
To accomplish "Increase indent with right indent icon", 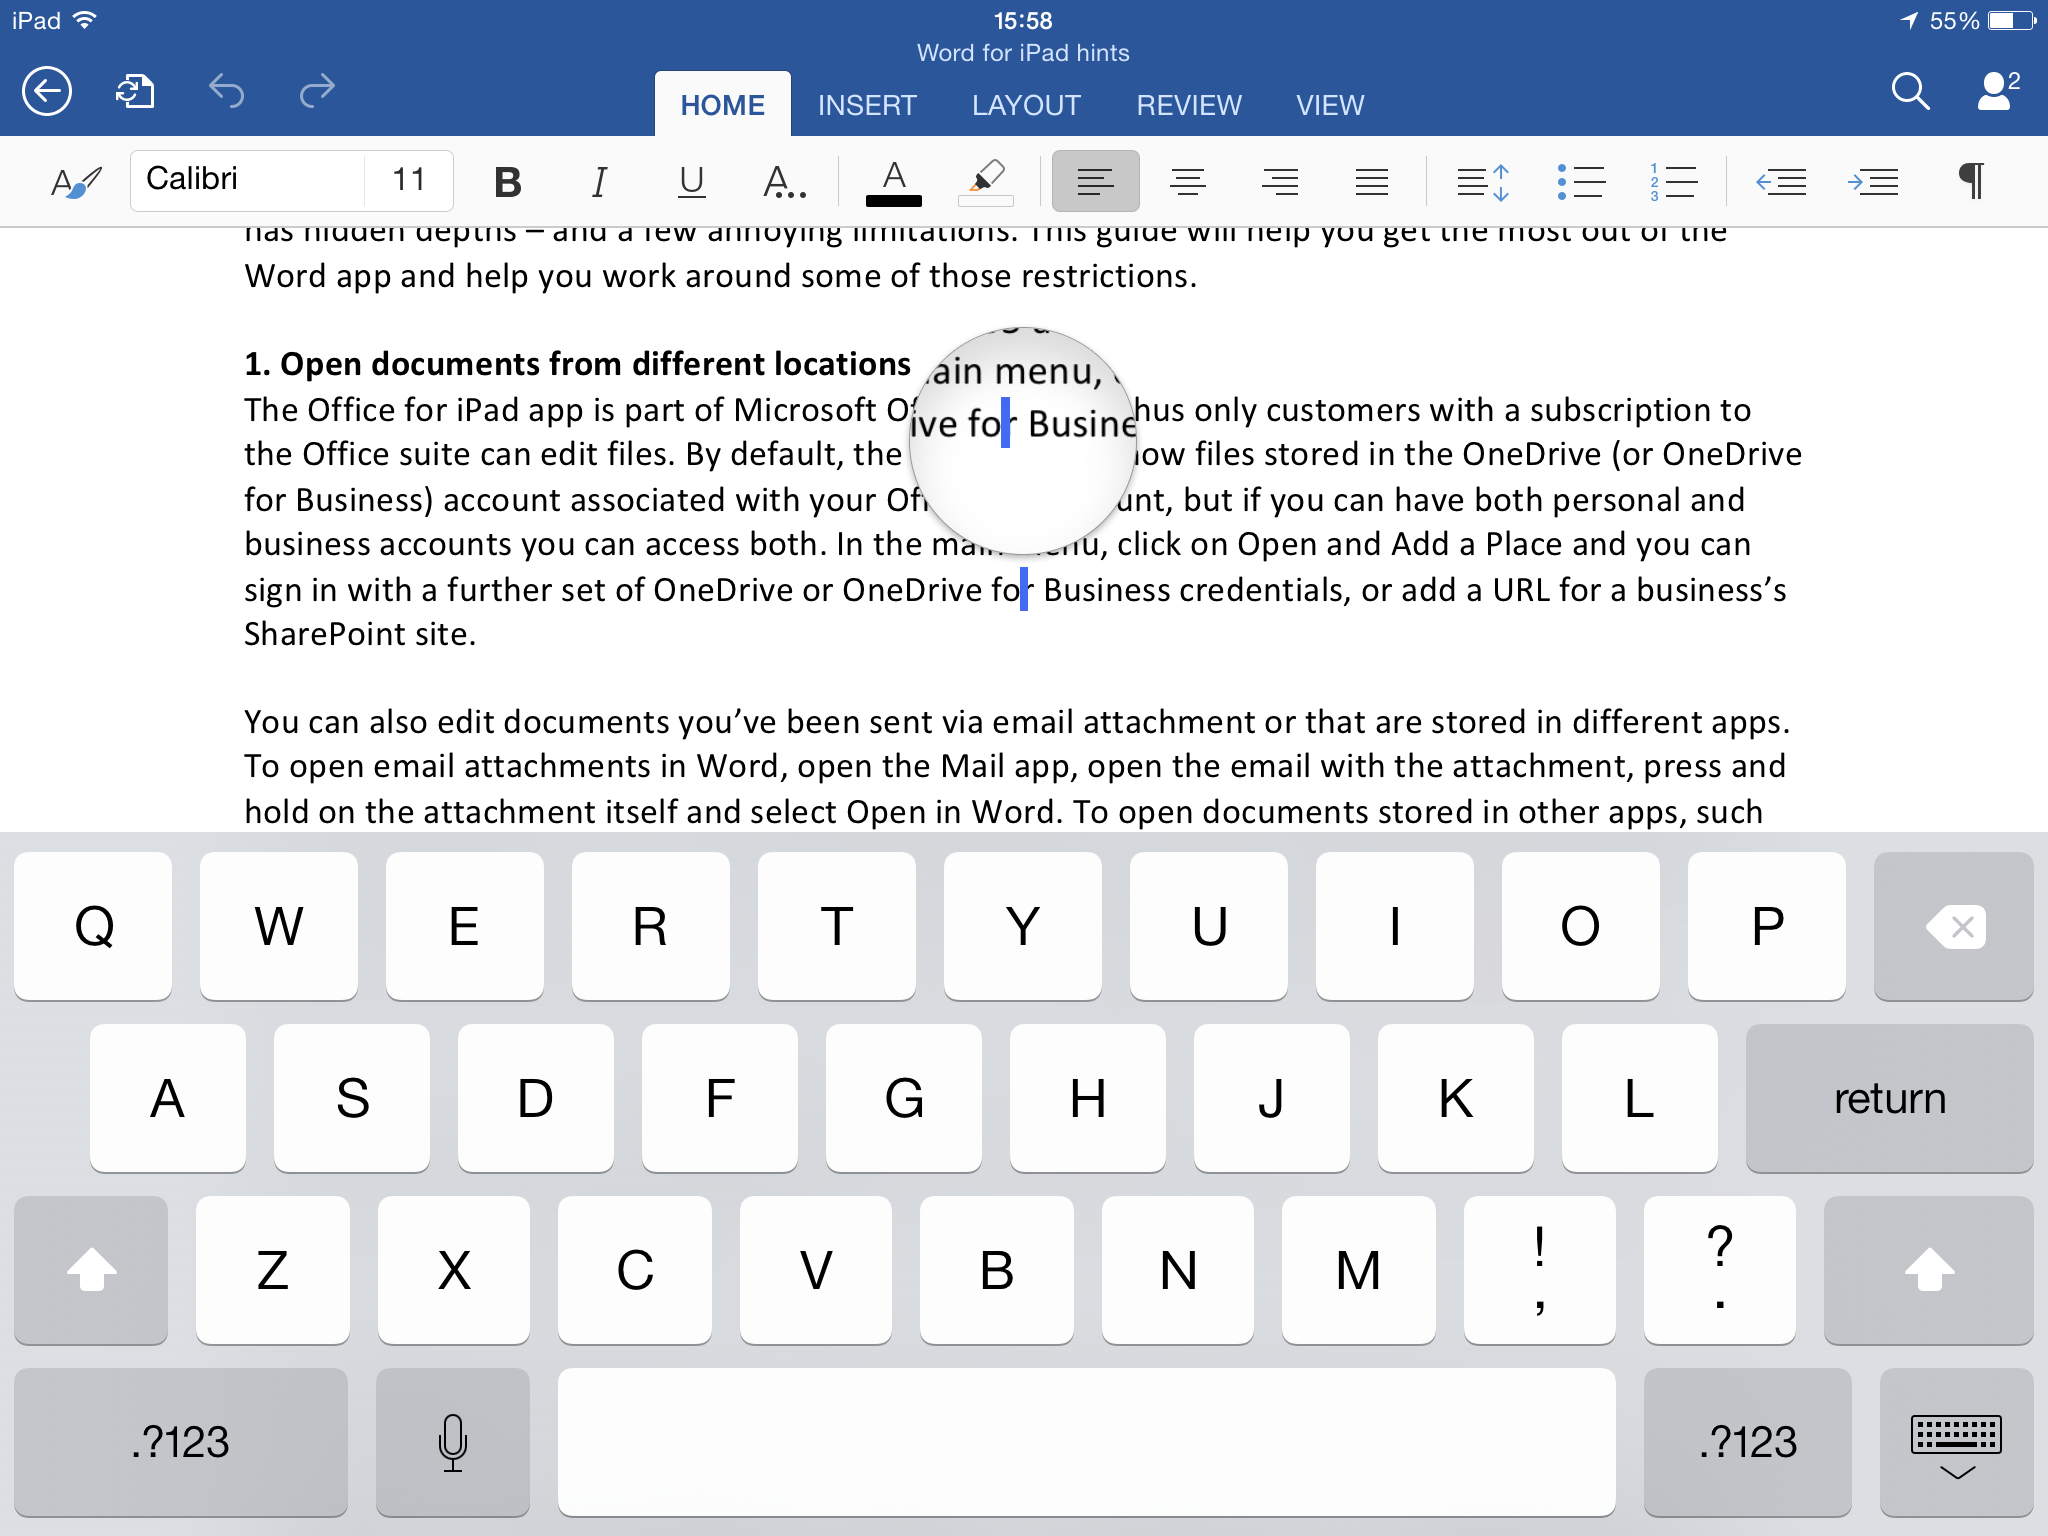I will (1872, 182).
